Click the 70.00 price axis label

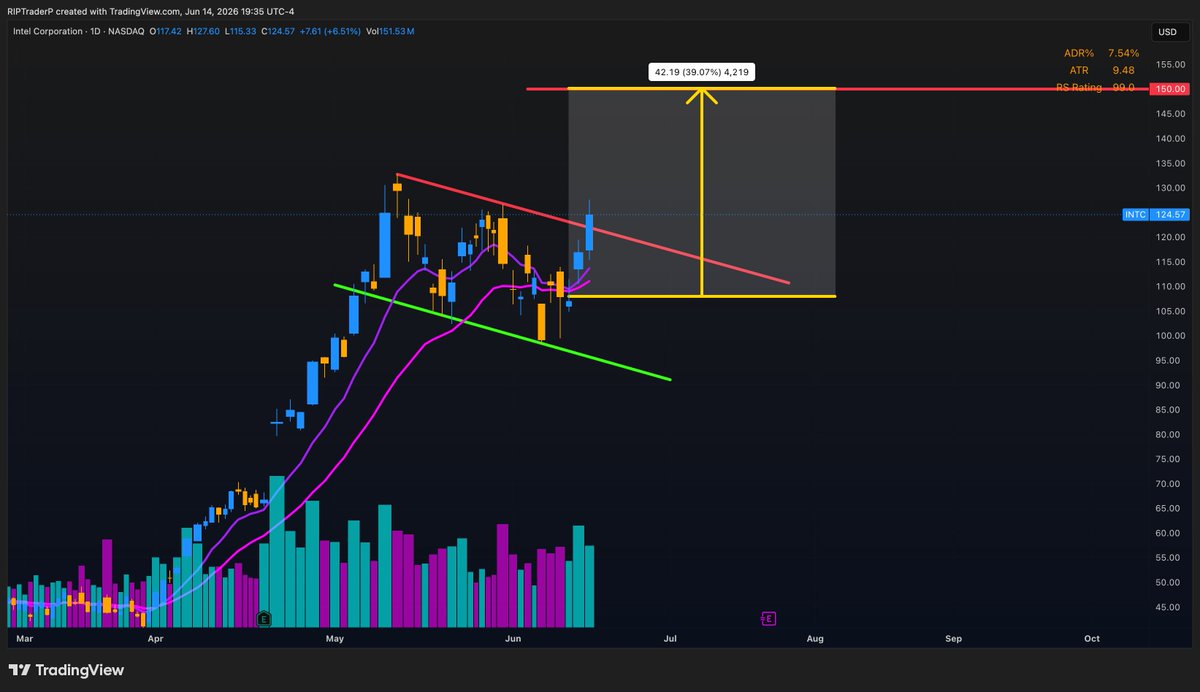[1168, 484]
